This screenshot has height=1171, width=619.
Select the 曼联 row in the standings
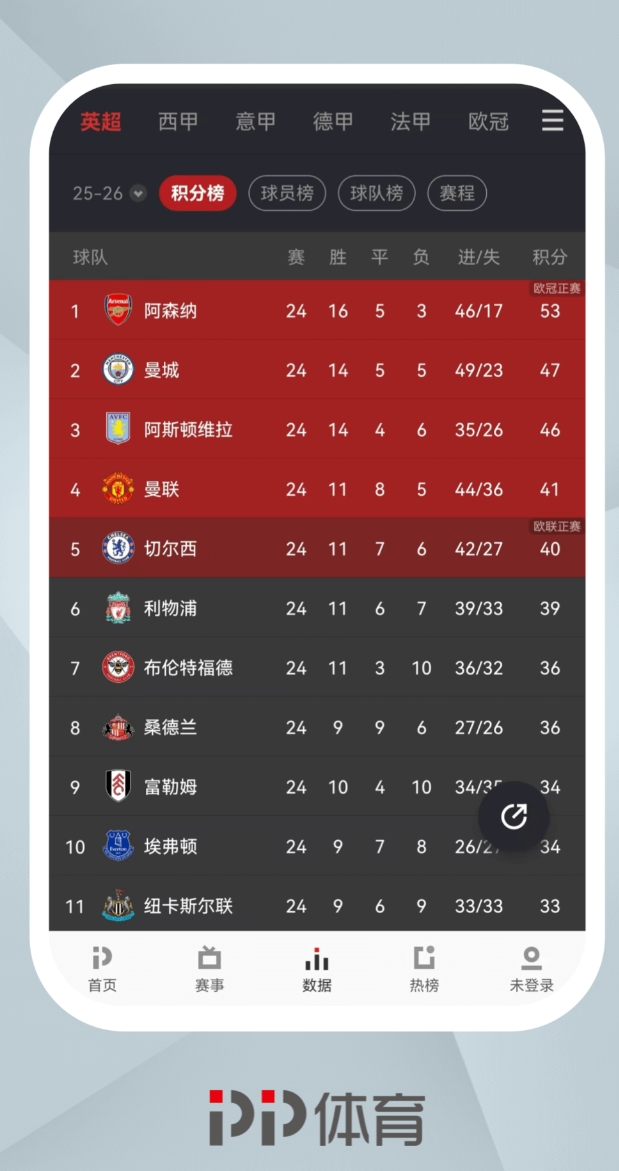click(x=300, y=489)
